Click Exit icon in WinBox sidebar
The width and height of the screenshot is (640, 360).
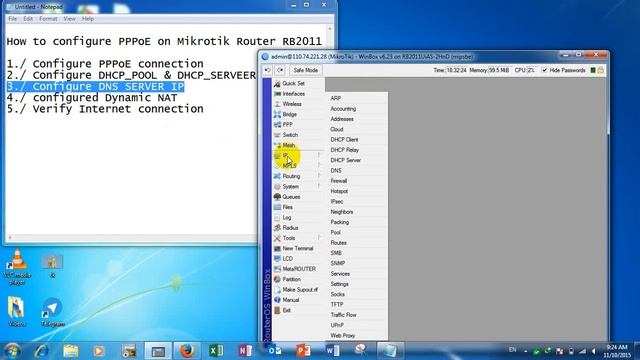(277, 310)
